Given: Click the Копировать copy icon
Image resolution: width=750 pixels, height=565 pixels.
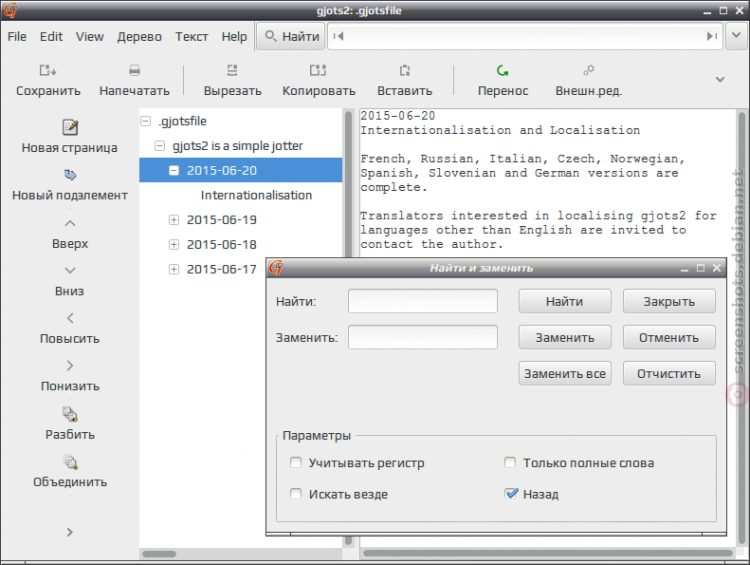Looking at the screenshot, I should pyautogui.click(x=318, y=70).
